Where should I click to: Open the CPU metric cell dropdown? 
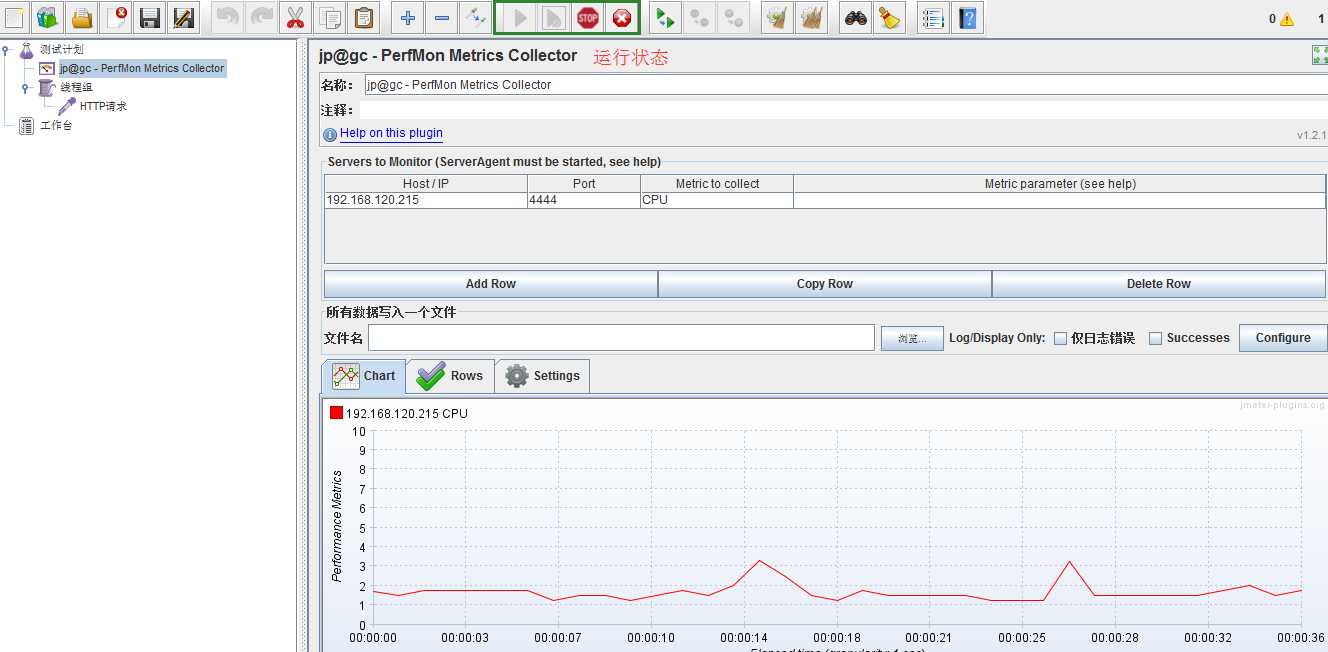tap(717, 200)
